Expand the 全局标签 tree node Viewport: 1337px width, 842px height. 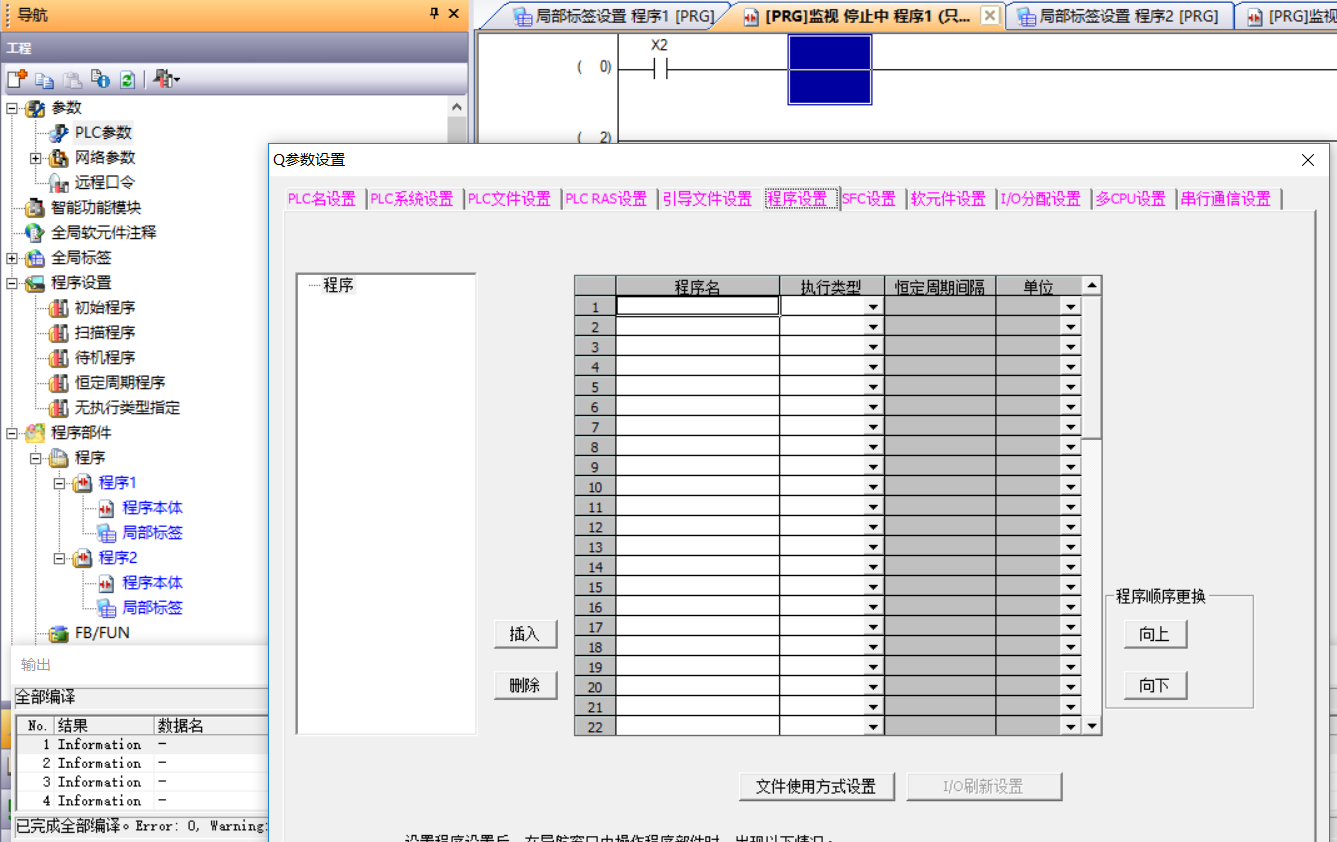point(12,258)
